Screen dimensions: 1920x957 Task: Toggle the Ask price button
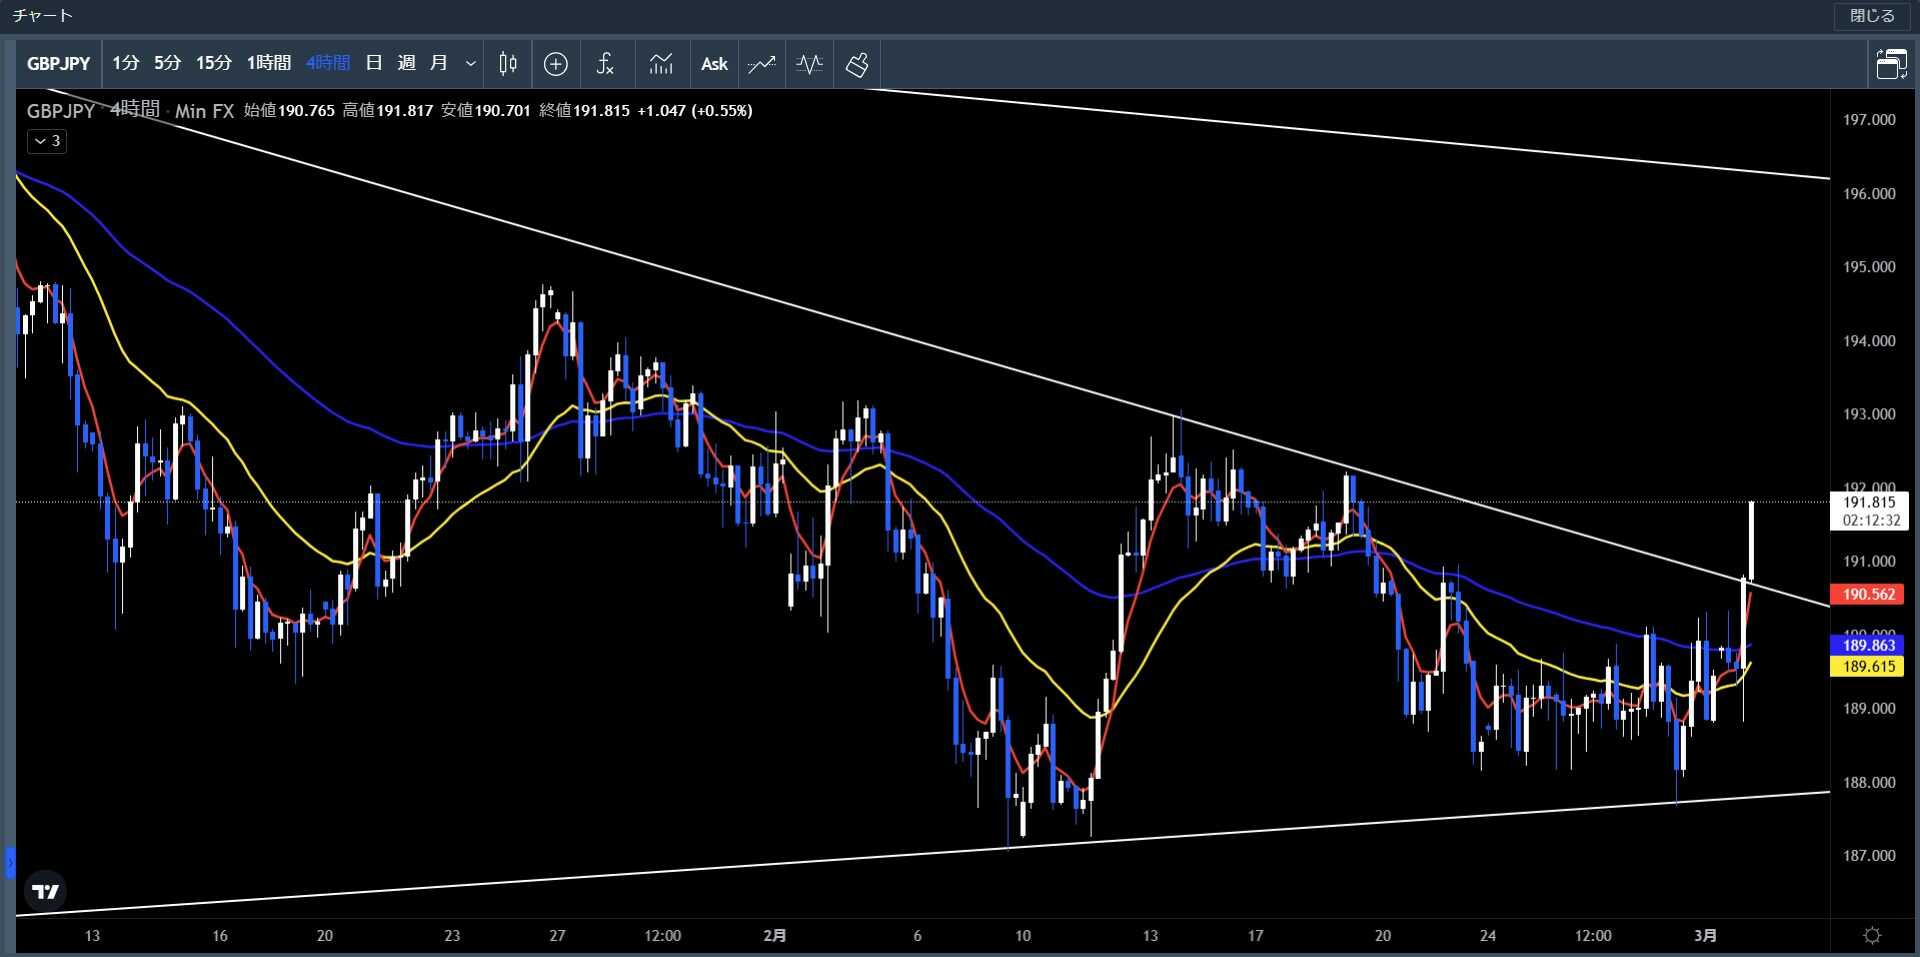pos(714,64)
